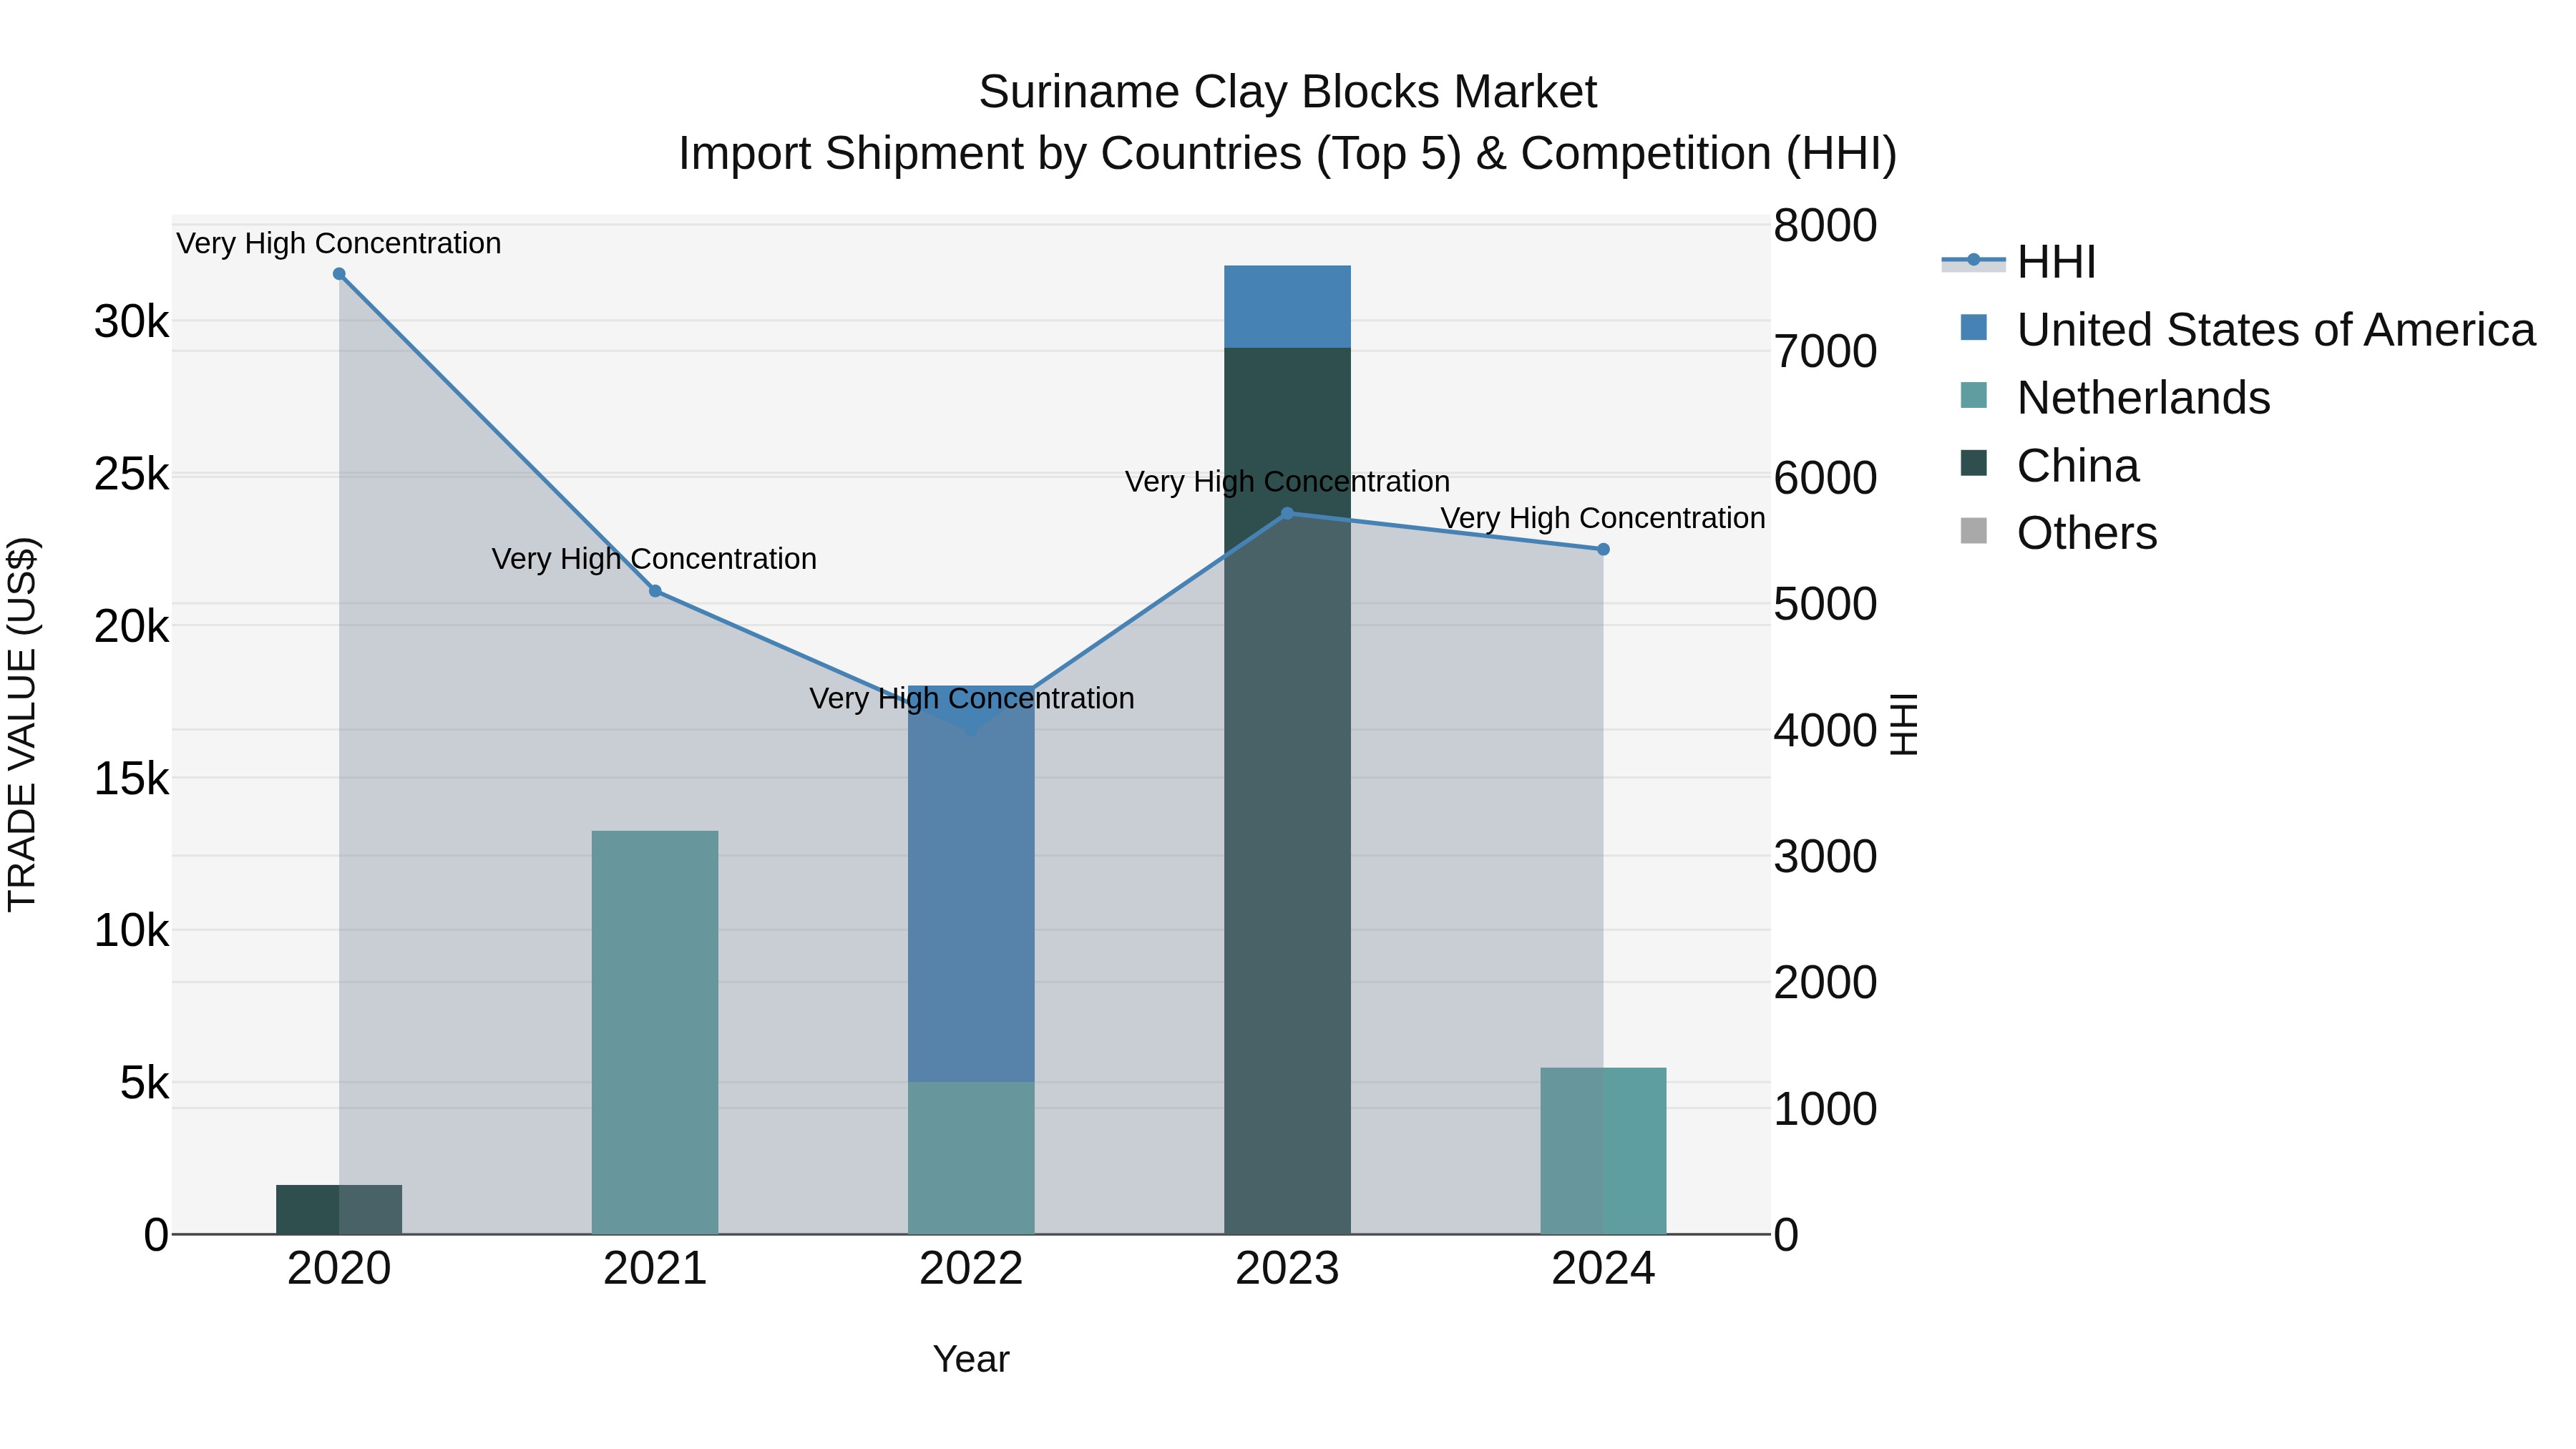Click the right HHI axis title
Viewport: 2576px width, 1449px height.
[1904, 725]
